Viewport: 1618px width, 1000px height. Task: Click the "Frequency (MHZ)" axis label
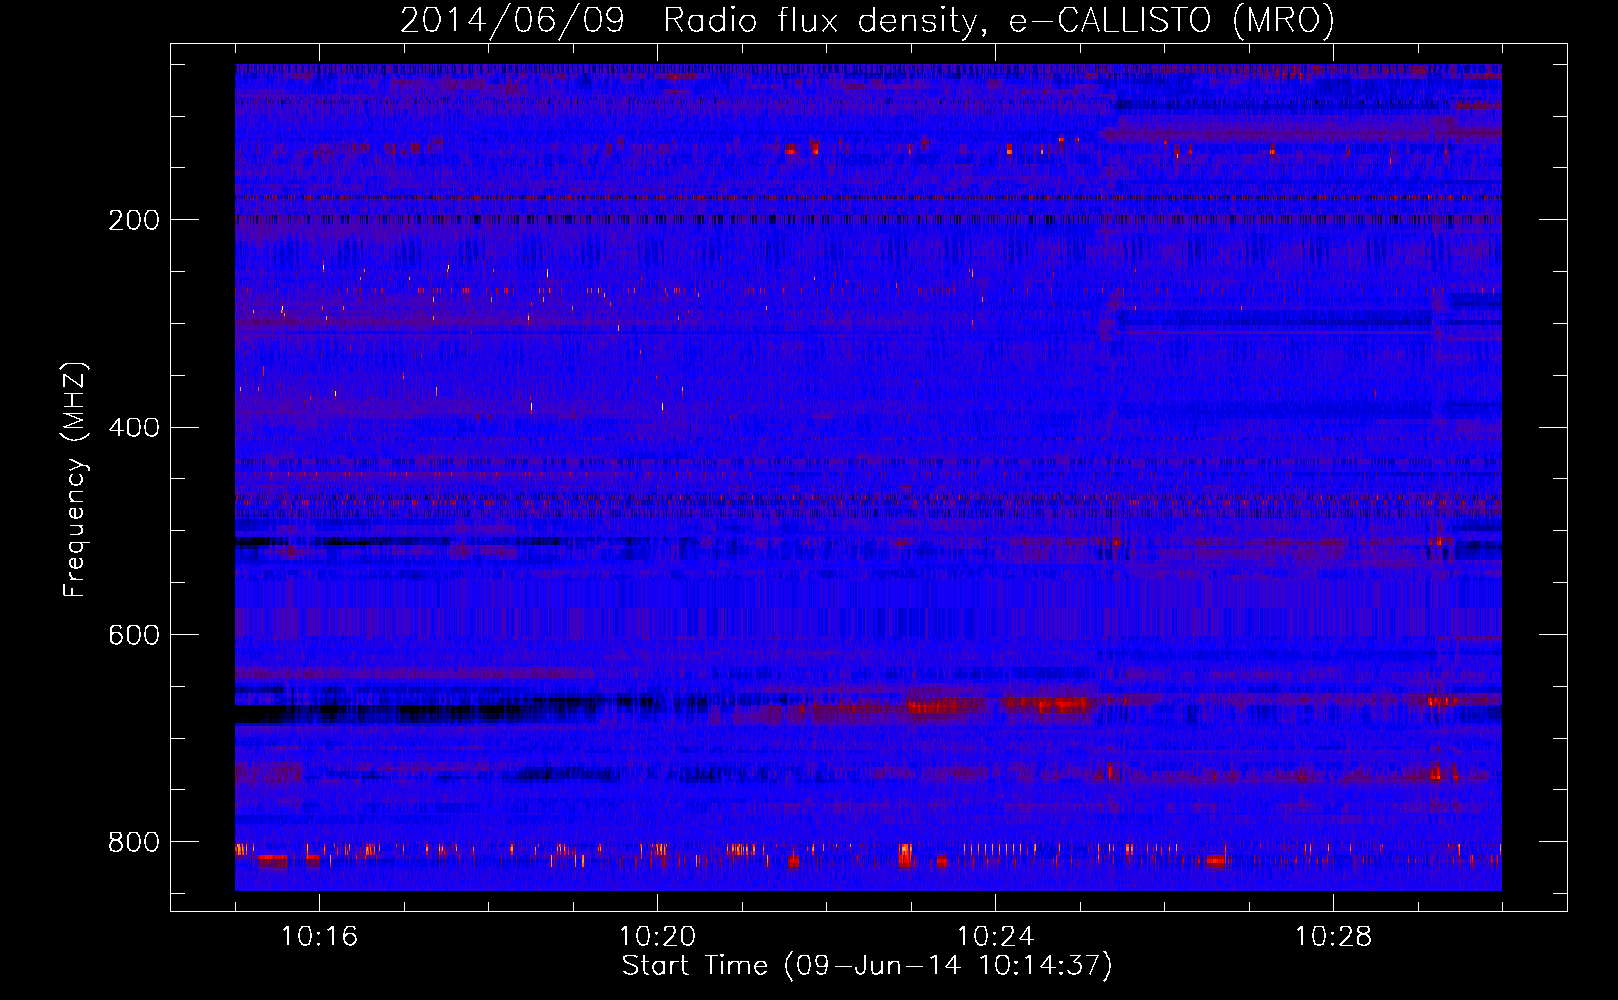[x=75, y=479]
